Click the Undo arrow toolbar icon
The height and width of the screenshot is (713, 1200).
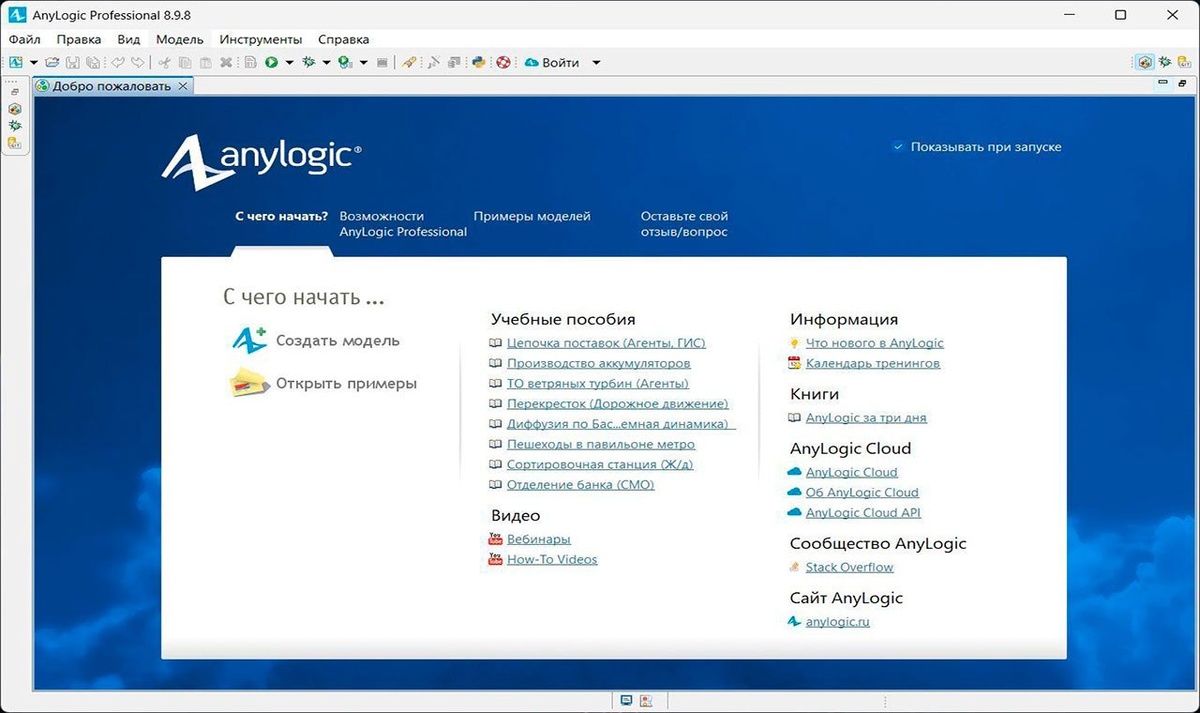click(117, 62)
